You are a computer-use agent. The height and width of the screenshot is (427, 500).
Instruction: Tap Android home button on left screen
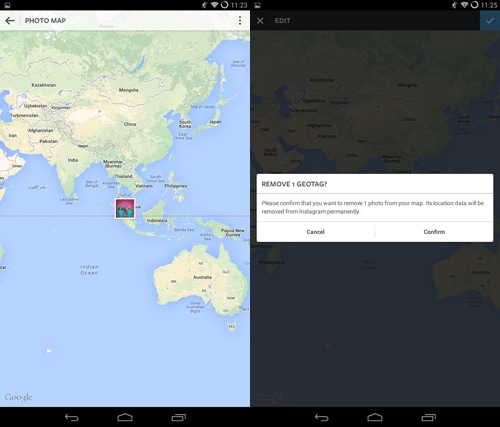click(x=125, y=417)
